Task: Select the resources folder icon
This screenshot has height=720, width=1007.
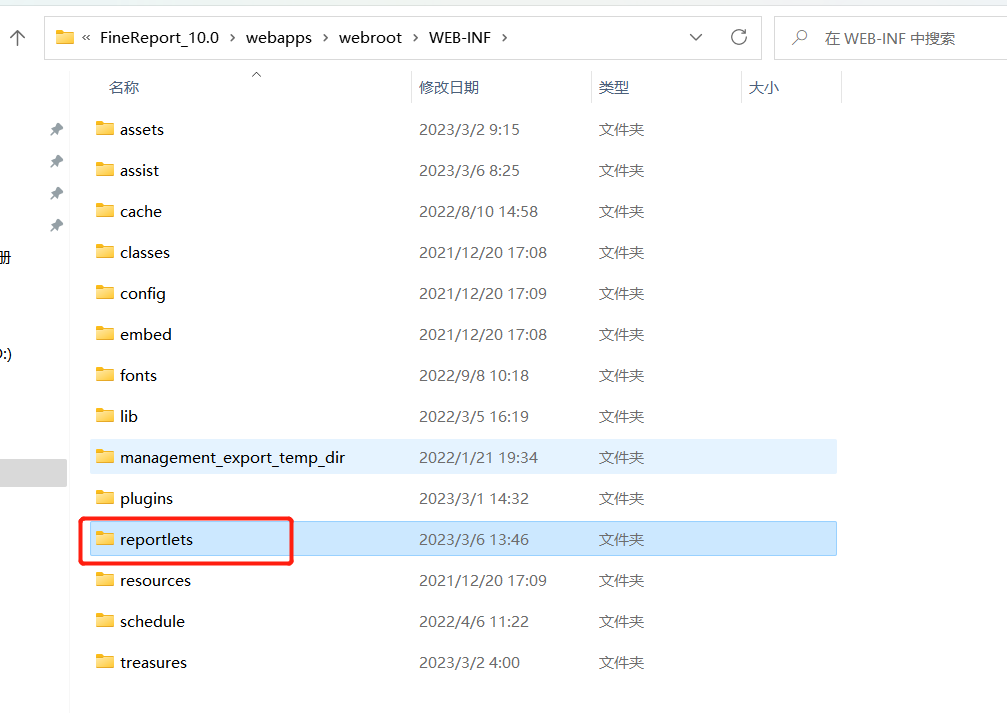Action: (105, 580)
